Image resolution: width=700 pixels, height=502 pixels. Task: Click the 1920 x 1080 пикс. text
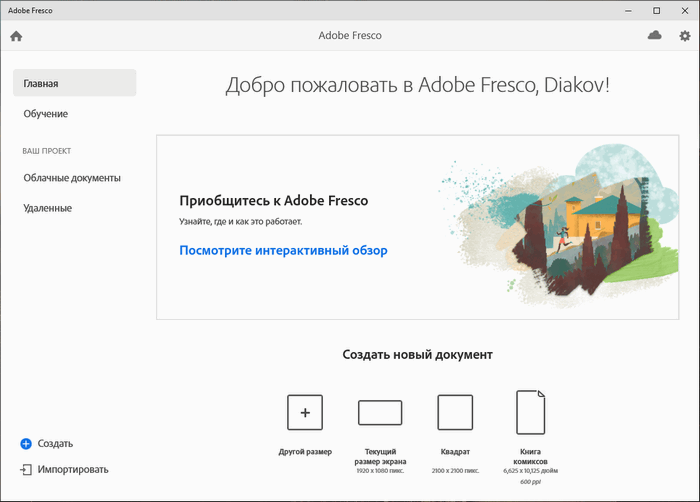click(380, 471)
